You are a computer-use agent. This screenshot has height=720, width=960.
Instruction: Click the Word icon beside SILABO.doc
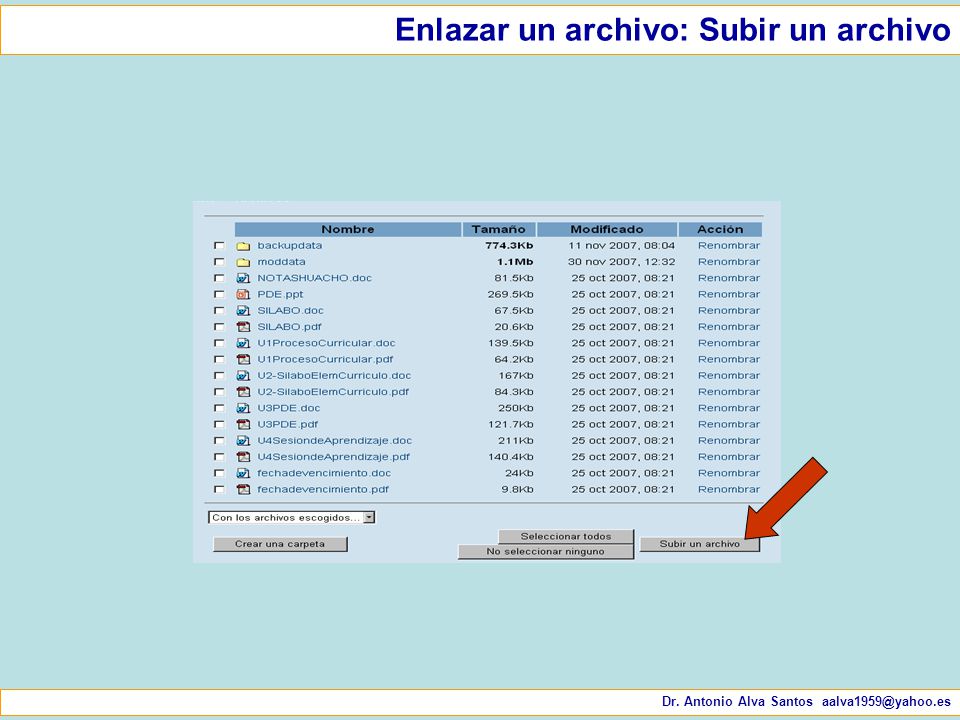243,311
